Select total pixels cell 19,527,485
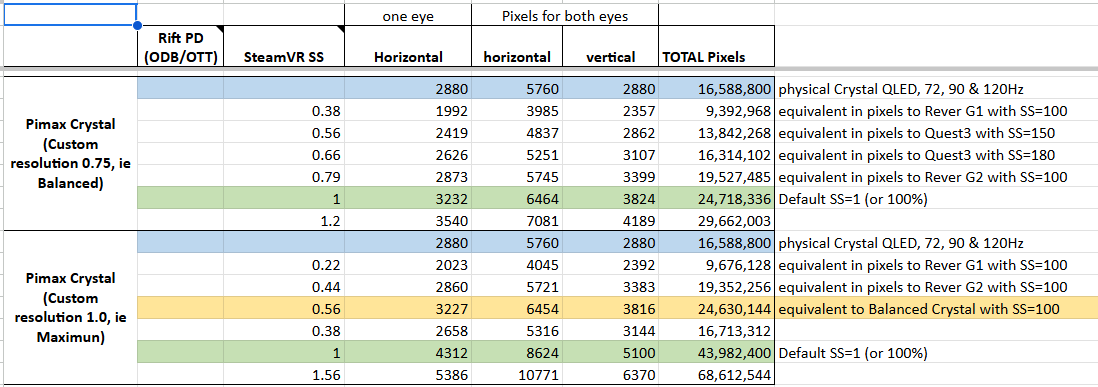1098x387 pixels. pos(716,177)
